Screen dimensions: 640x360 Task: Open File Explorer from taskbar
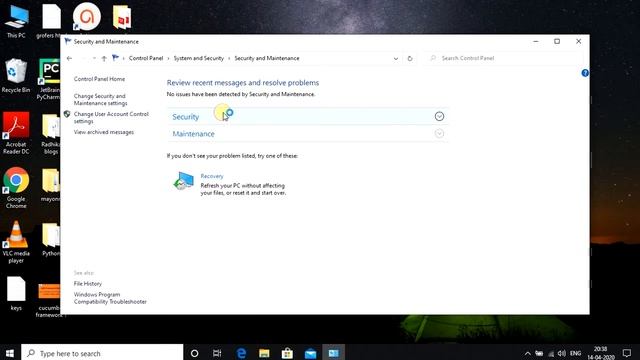tap(264, 353)
